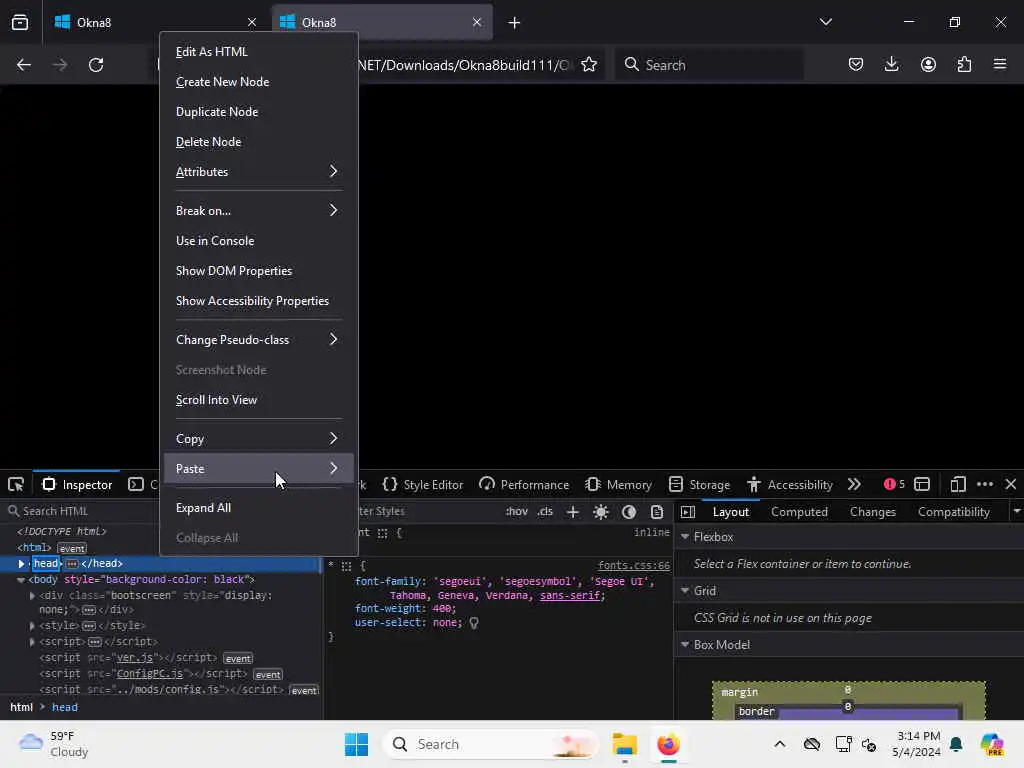
Task: Click the element picker icon in devtools
Action: [x=16, y=485]
